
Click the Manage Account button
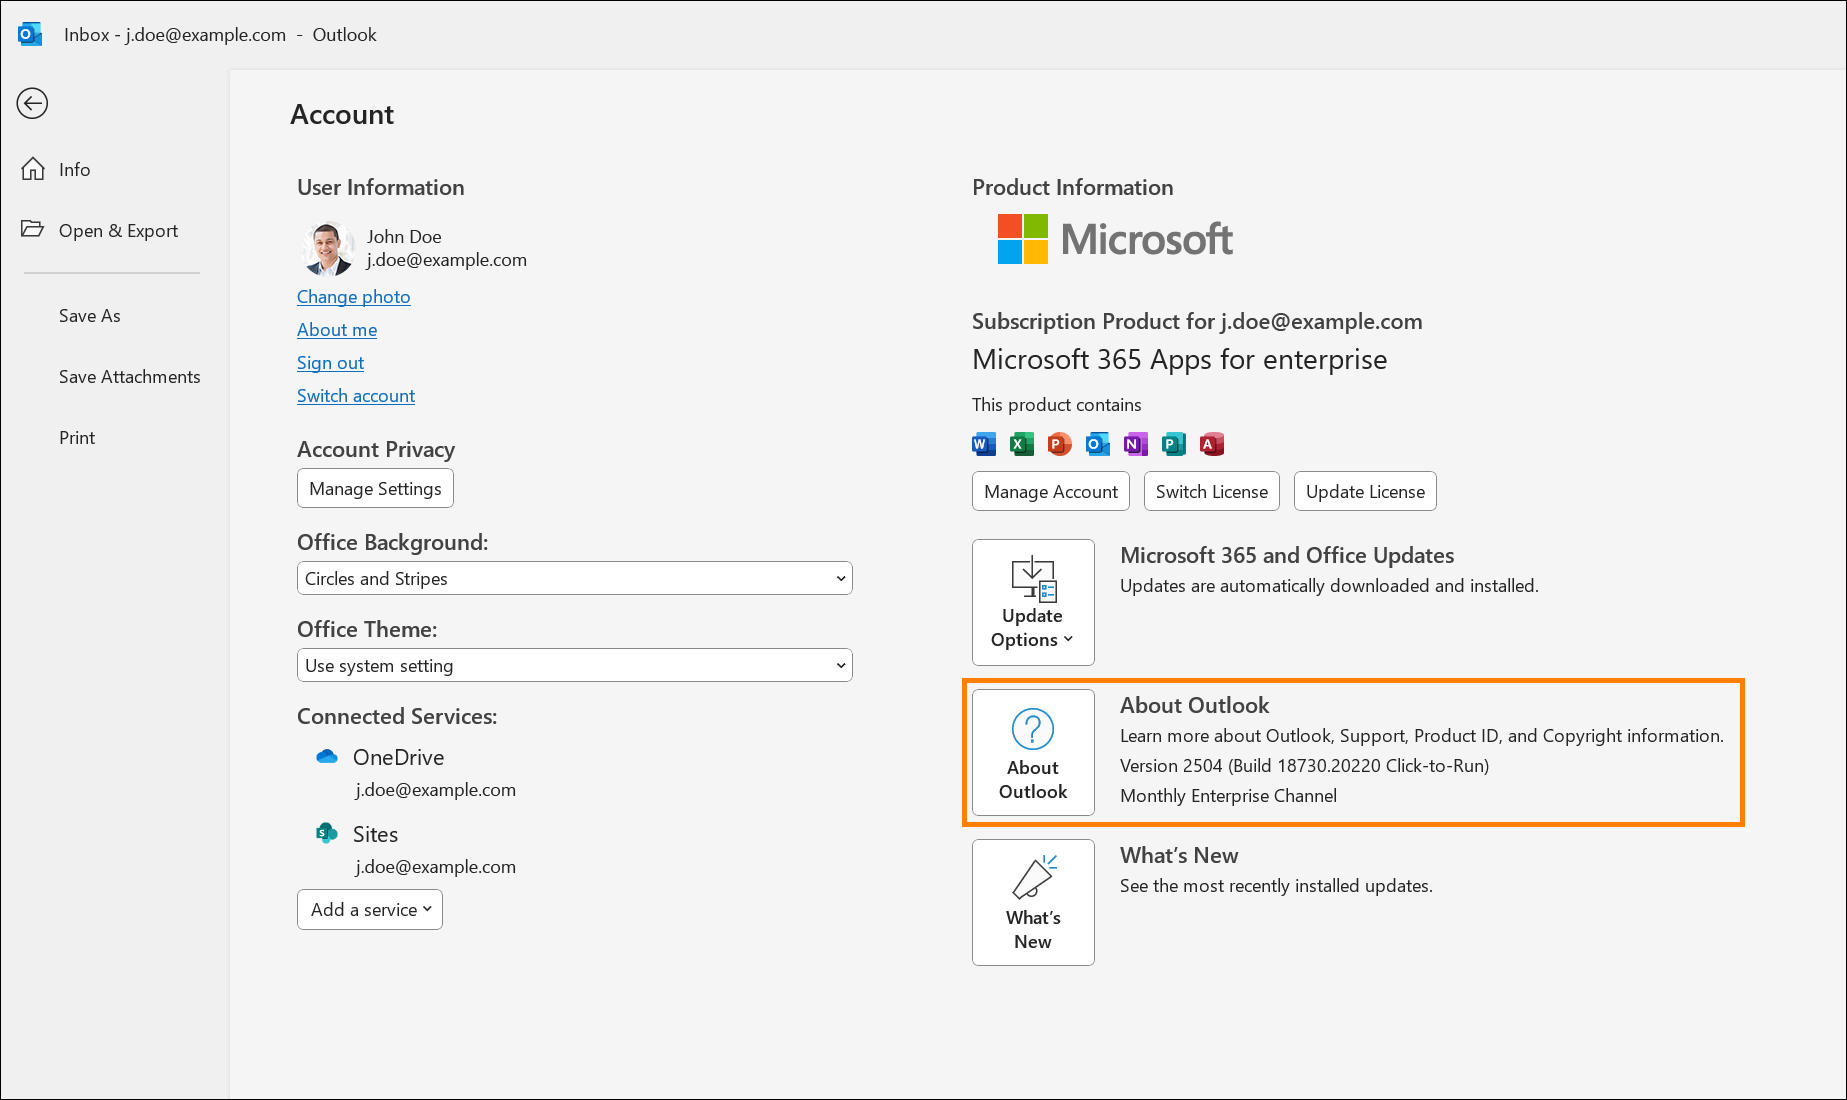pyautogui.click(x=1051, y=491)
